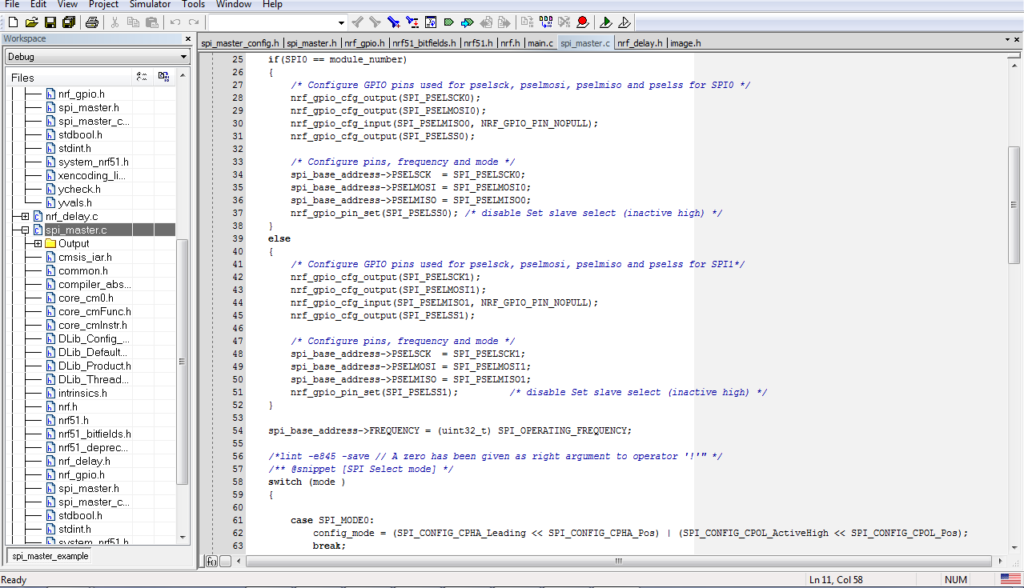Open the Debug configuration dropdown
The width and height of the screenshot is (1024, 588).
click(183, 57)
